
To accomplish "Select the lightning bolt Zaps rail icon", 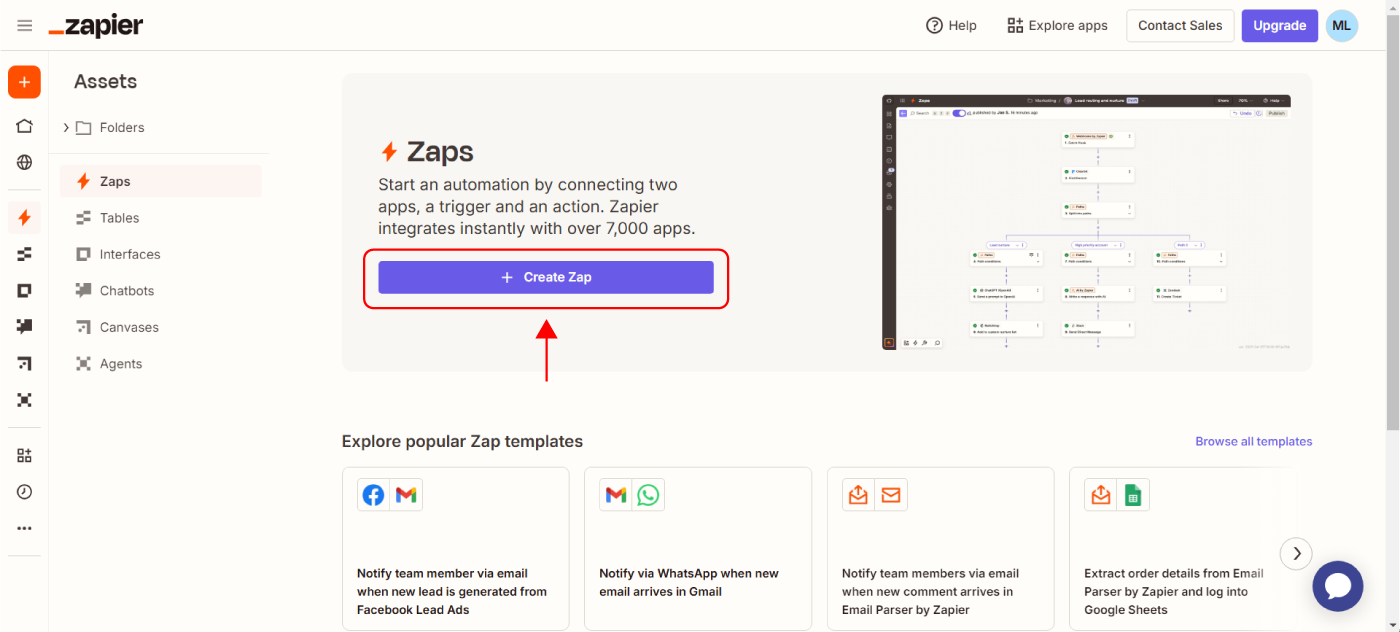I will tap(24, 217).
